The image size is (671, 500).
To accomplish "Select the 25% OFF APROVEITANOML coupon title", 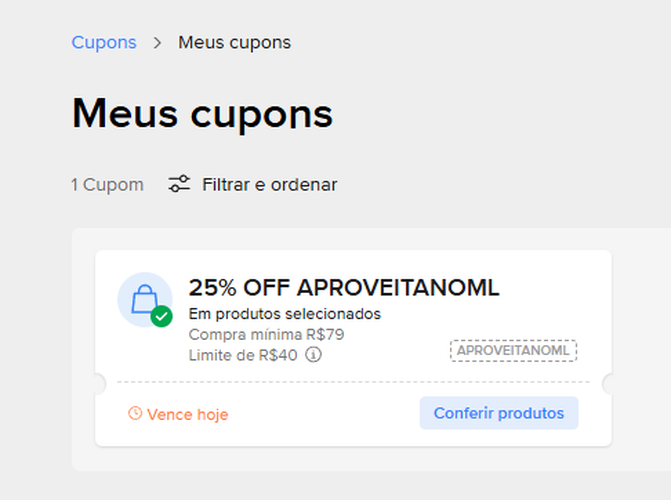I will click(344, 288).
